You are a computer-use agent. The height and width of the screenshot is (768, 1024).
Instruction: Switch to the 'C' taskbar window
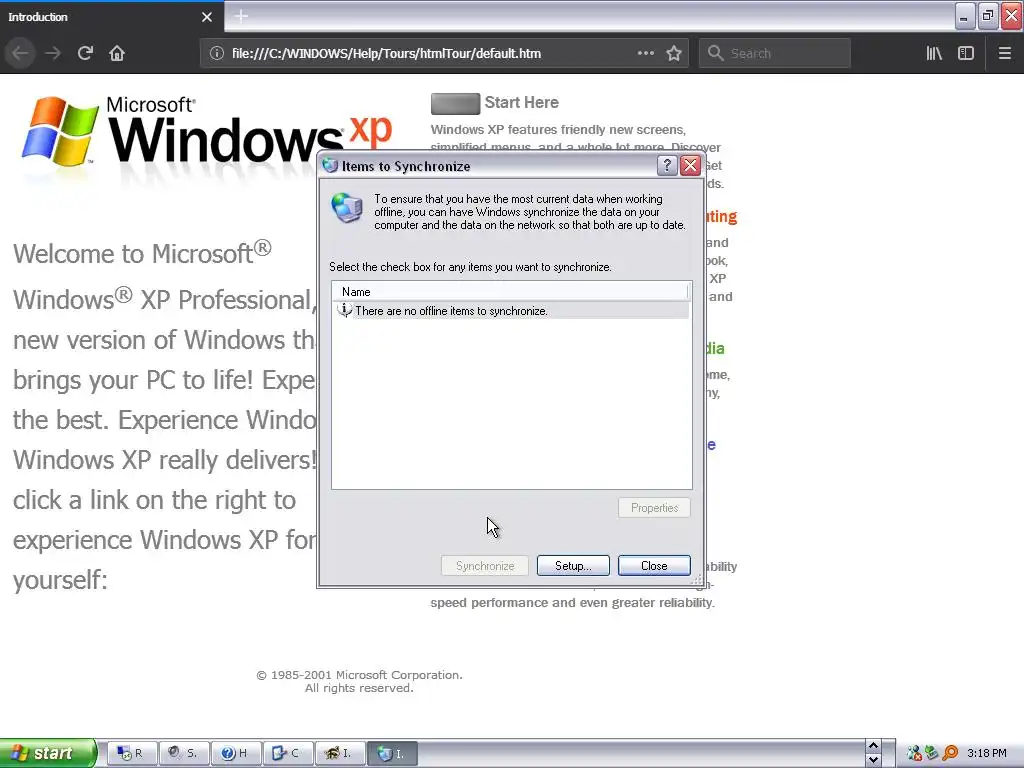288,753
